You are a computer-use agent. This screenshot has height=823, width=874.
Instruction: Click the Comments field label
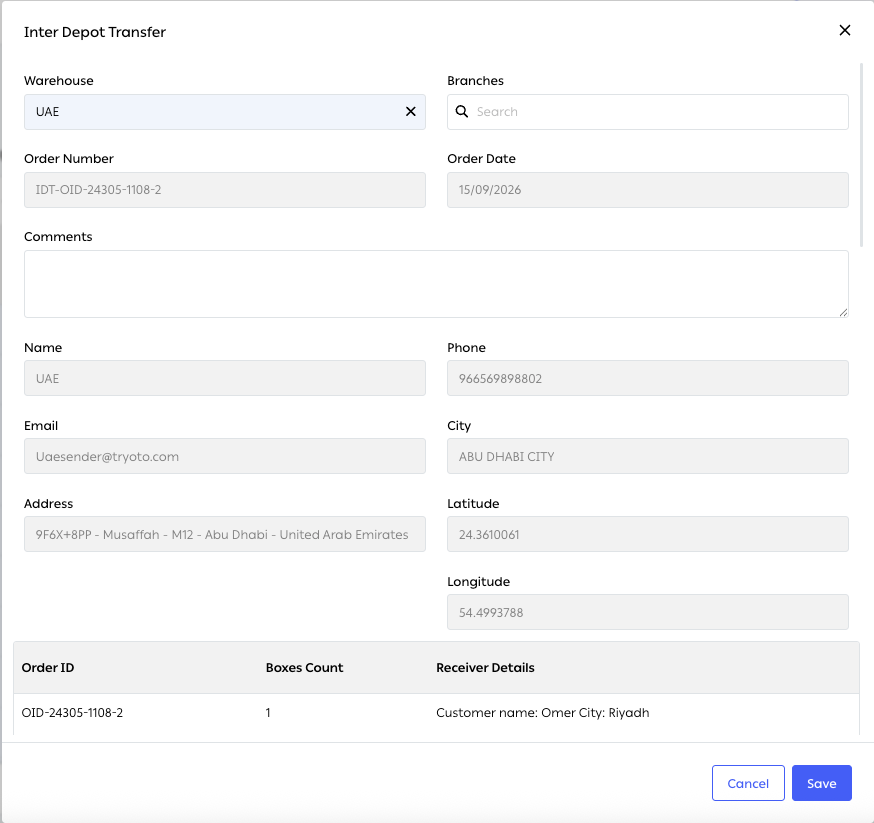(x=58, y=237)
